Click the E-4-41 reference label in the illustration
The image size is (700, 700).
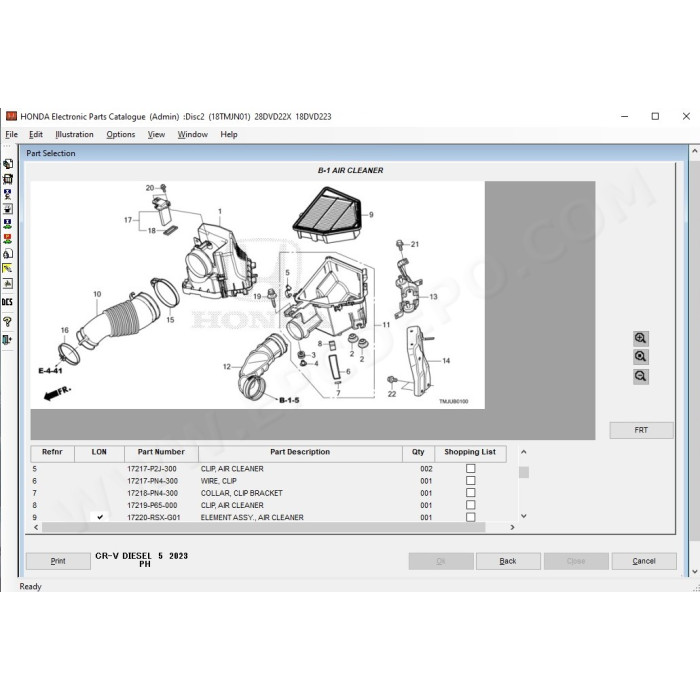[50, 371]
